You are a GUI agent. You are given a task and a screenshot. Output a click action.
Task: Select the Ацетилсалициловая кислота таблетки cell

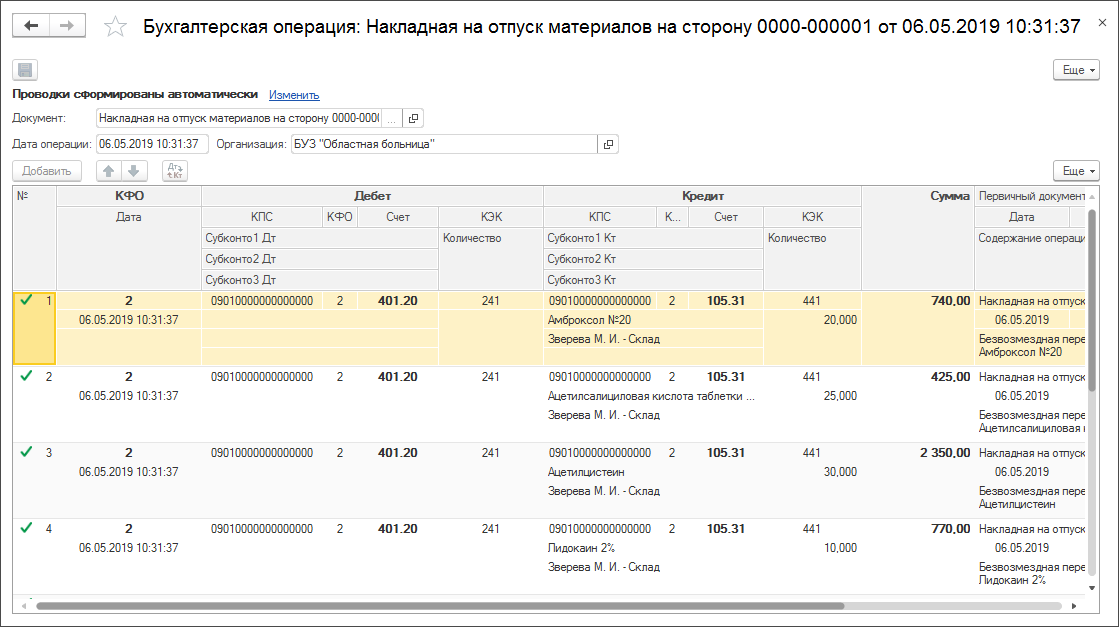point(654,396)
